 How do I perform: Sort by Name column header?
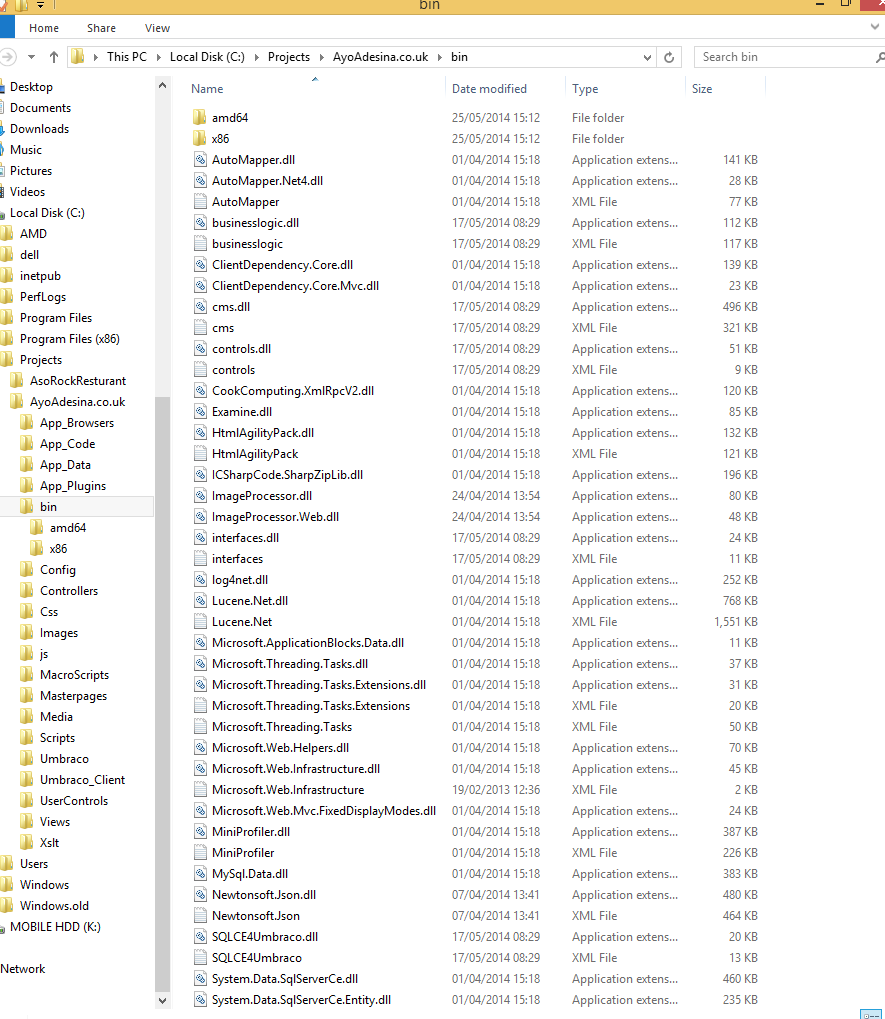click(x=207, y=89)
